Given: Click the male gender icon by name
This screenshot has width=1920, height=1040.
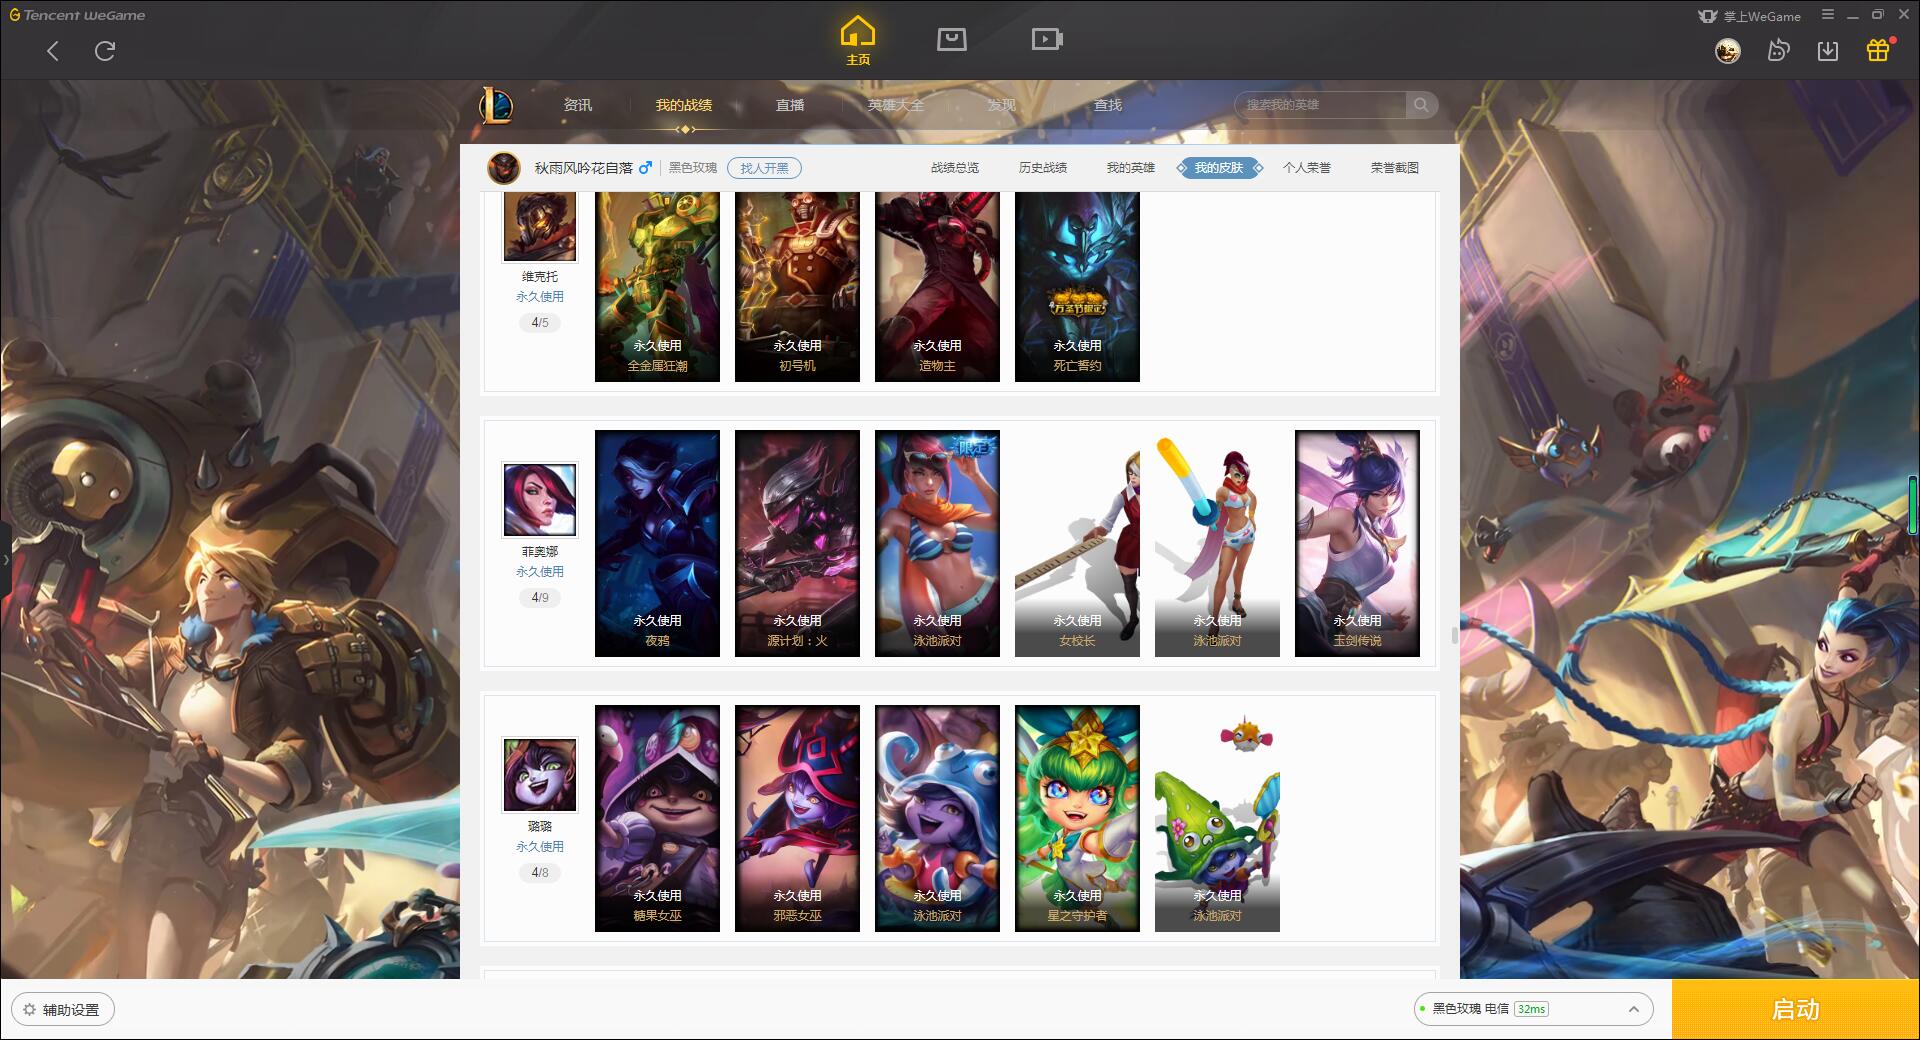Looking at the screenshot, I should [645, 167].
